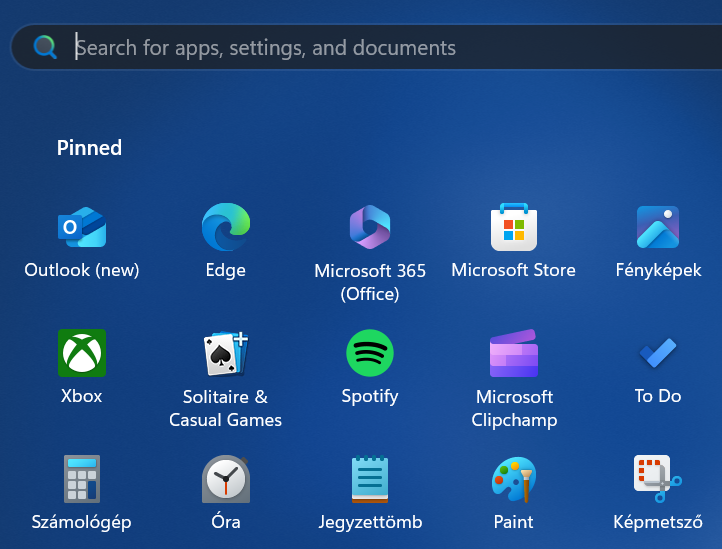
Task: Launch the Xbox app icon
Action: pyautogui.click(x=82, y=353)
